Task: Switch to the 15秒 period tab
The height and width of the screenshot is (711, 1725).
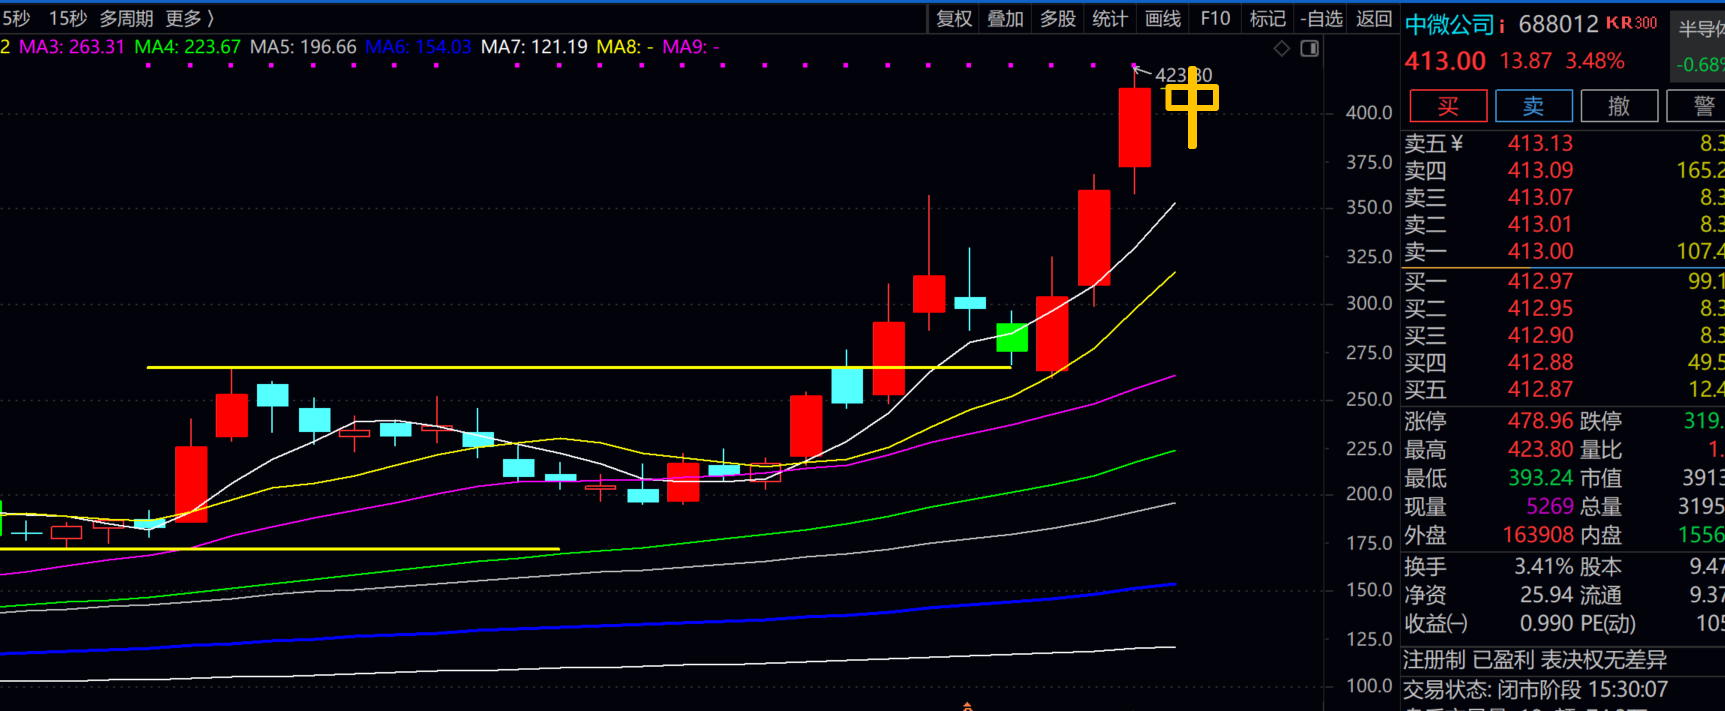Action: [68, 18]
